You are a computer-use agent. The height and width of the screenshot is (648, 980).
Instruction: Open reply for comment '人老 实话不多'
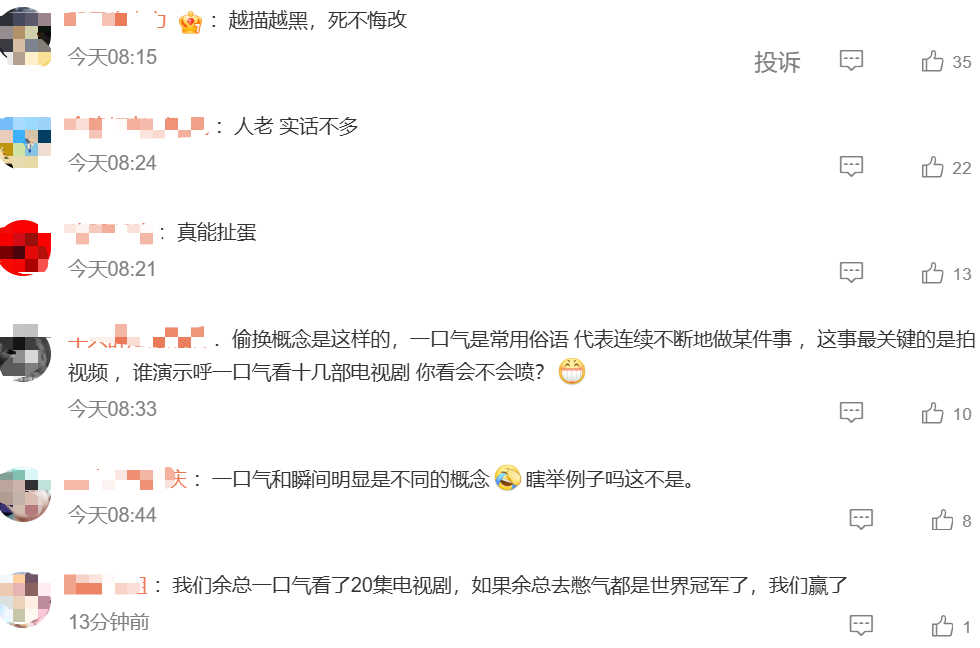pyautogui.click(x=851, y=166)
